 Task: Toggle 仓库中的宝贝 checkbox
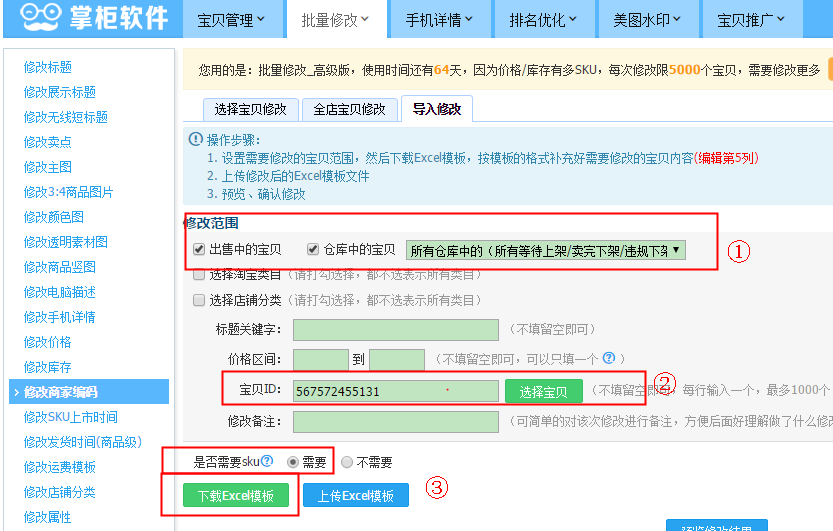313,249
